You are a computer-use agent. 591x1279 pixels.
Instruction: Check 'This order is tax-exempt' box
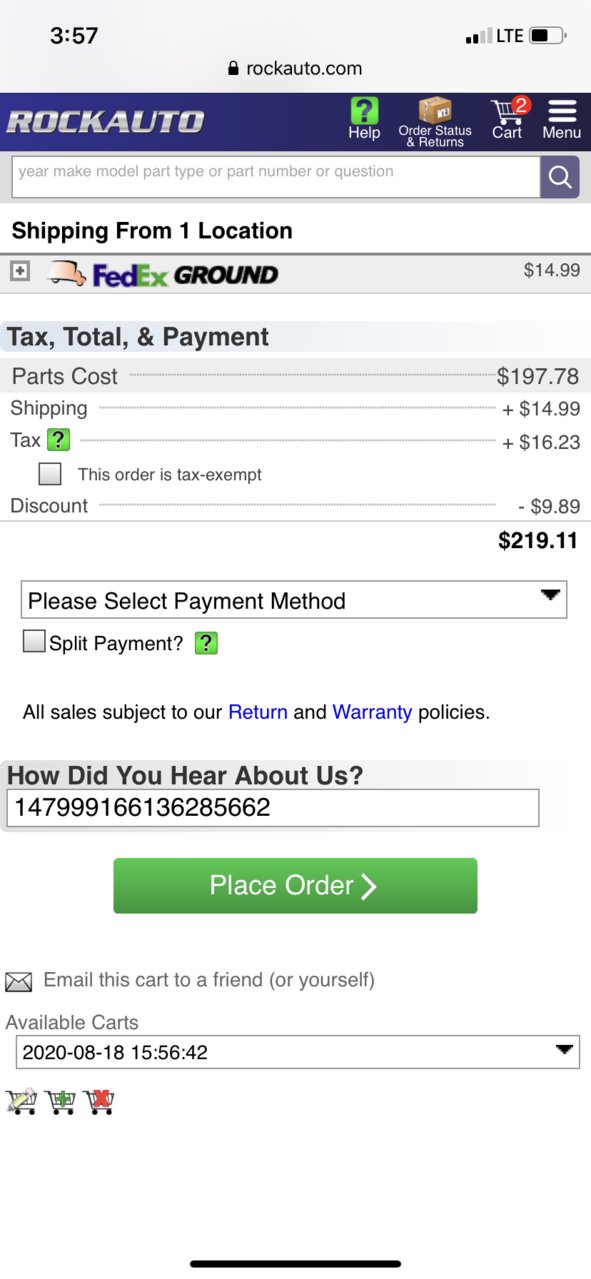click(x=50, y=474)
